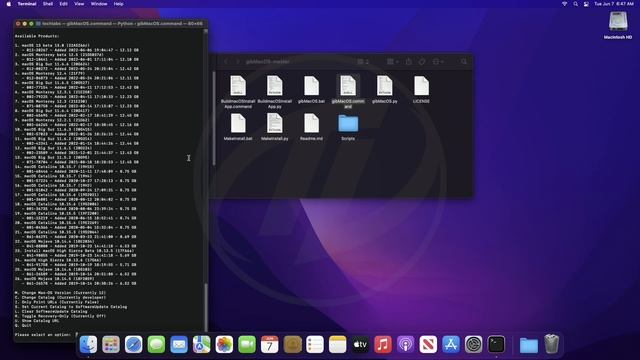Open the Terminal application menu
Image resolution: width=640 pixels, height=360 pixels.
(27, 4)
